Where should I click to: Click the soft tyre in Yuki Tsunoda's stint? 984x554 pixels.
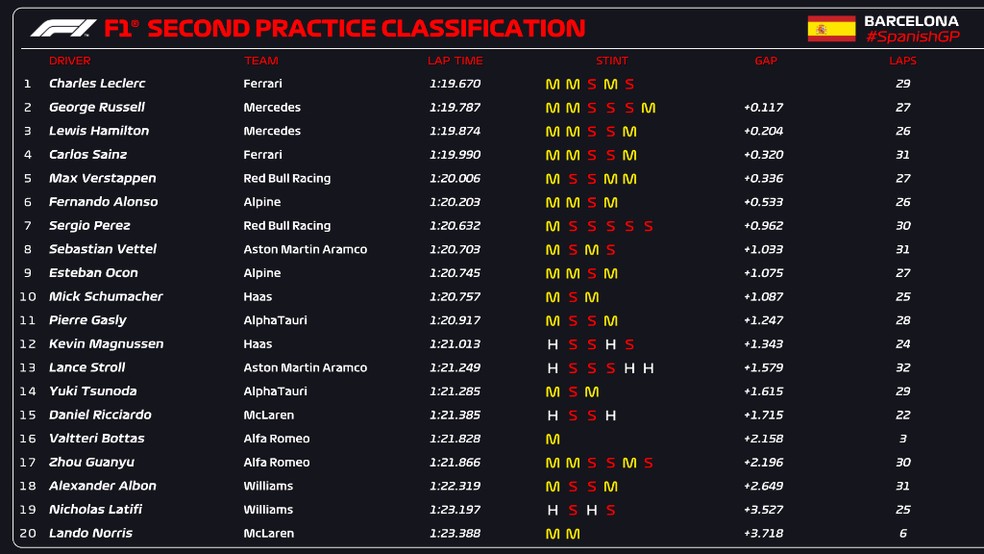(573, 392)
